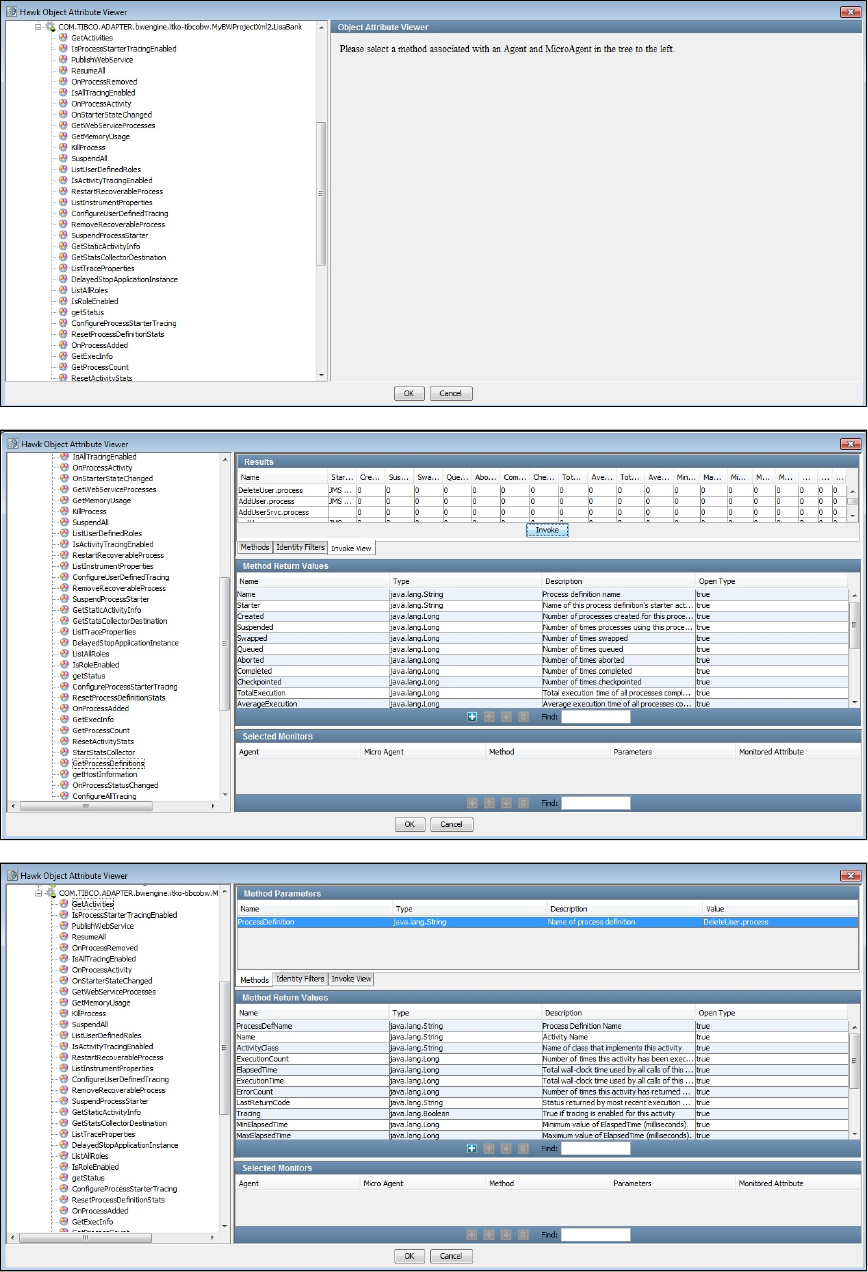This screenshot has height=1272, width=868.
Task: Open the Methods tab in the Results window
Action: coord(254,548)
